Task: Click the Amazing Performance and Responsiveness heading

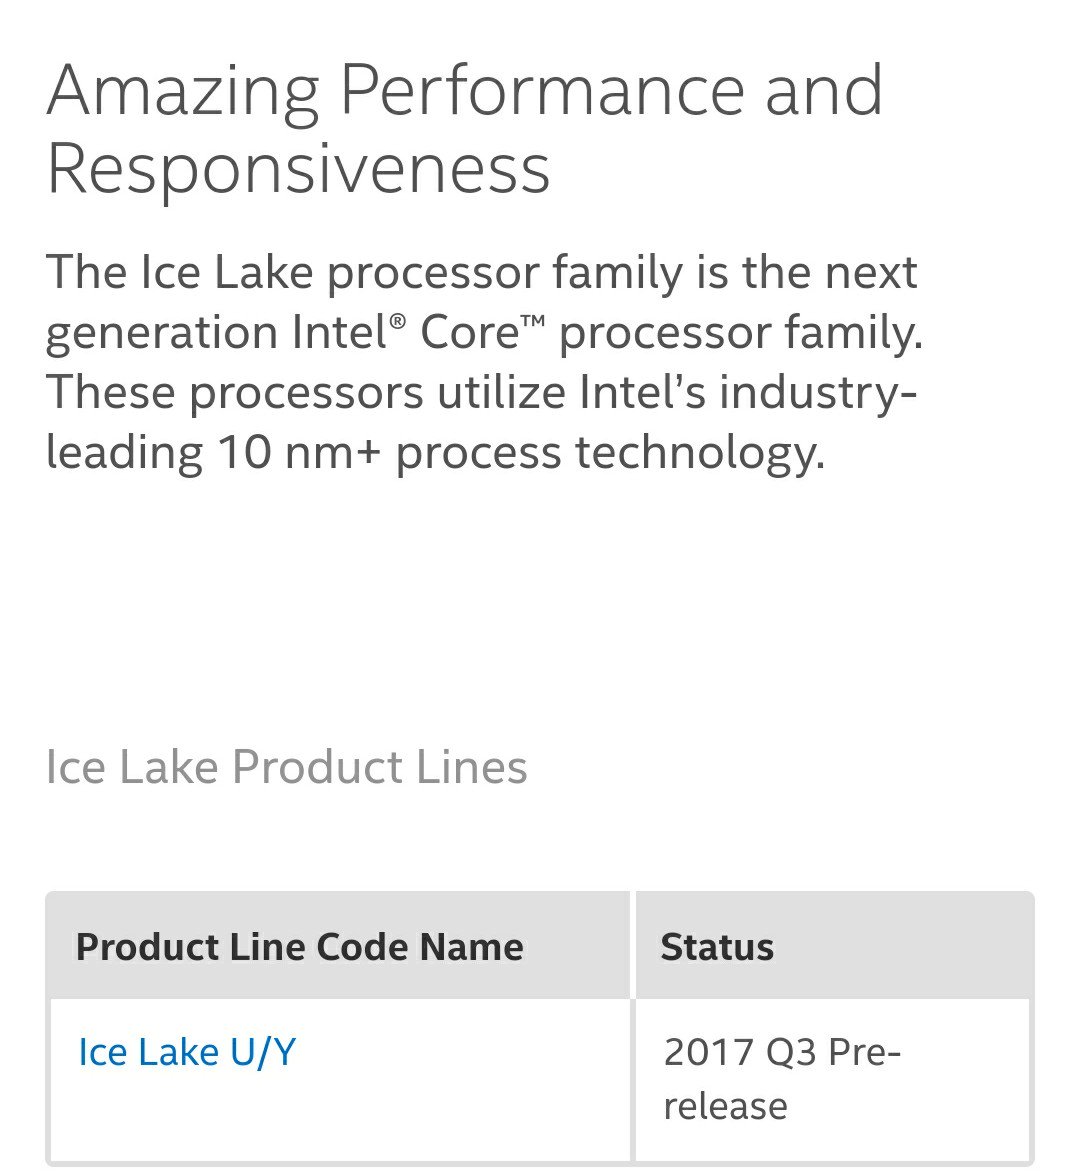Action: coord(464,129)
